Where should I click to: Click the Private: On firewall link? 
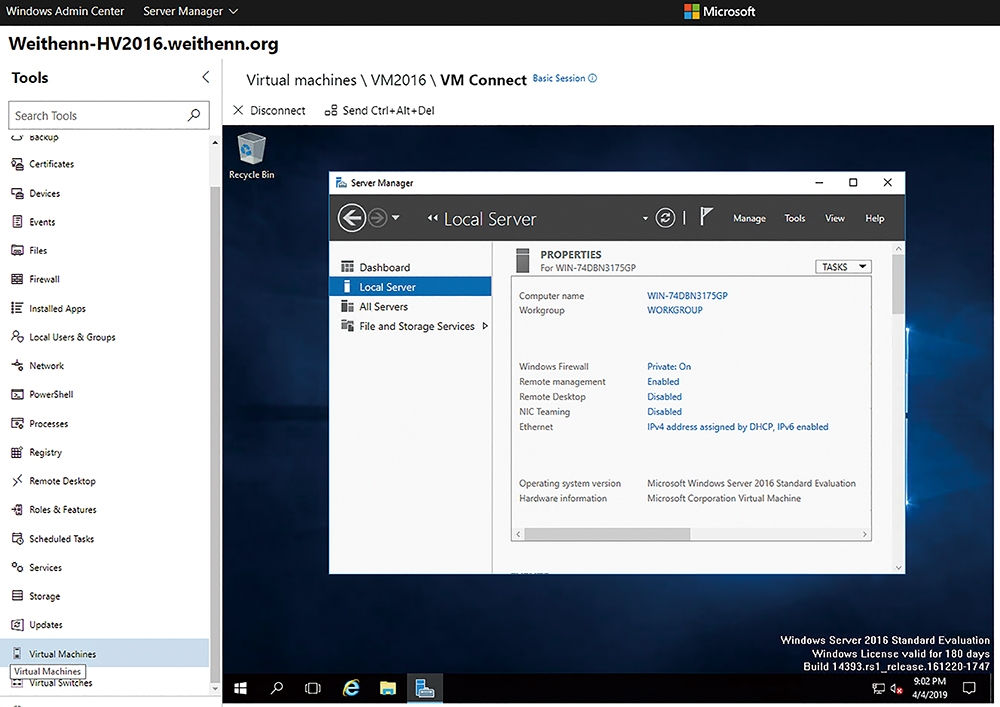(x=669, y=367)
